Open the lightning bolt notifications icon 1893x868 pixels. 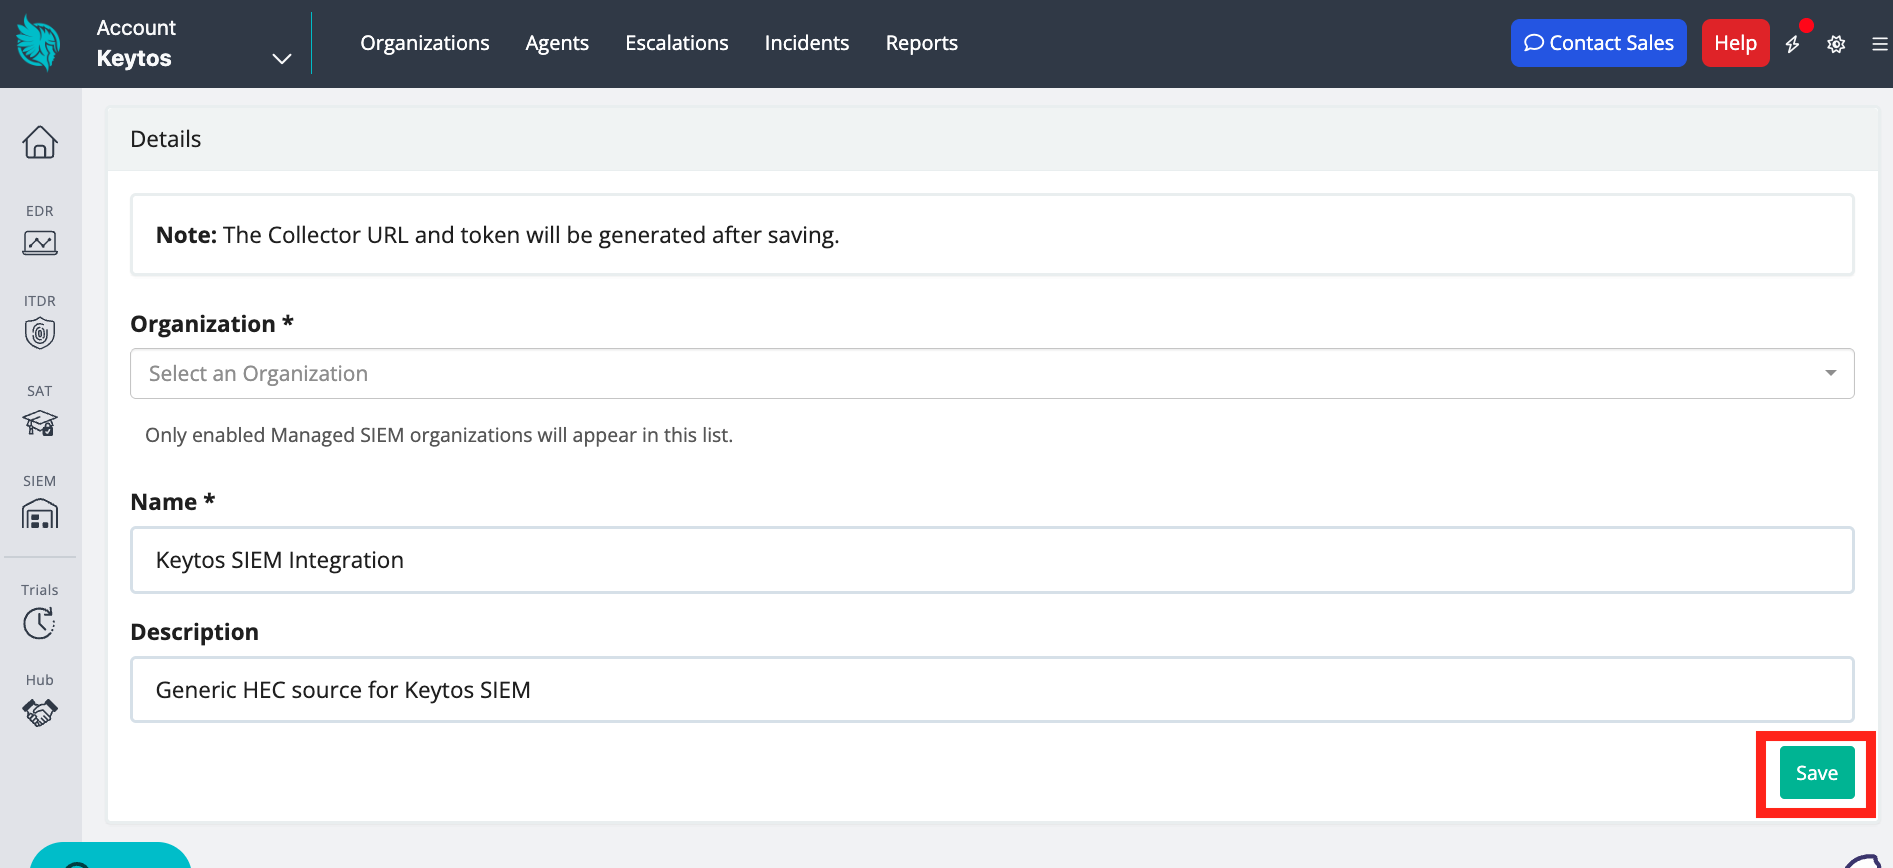click(x=1793, y=44)
